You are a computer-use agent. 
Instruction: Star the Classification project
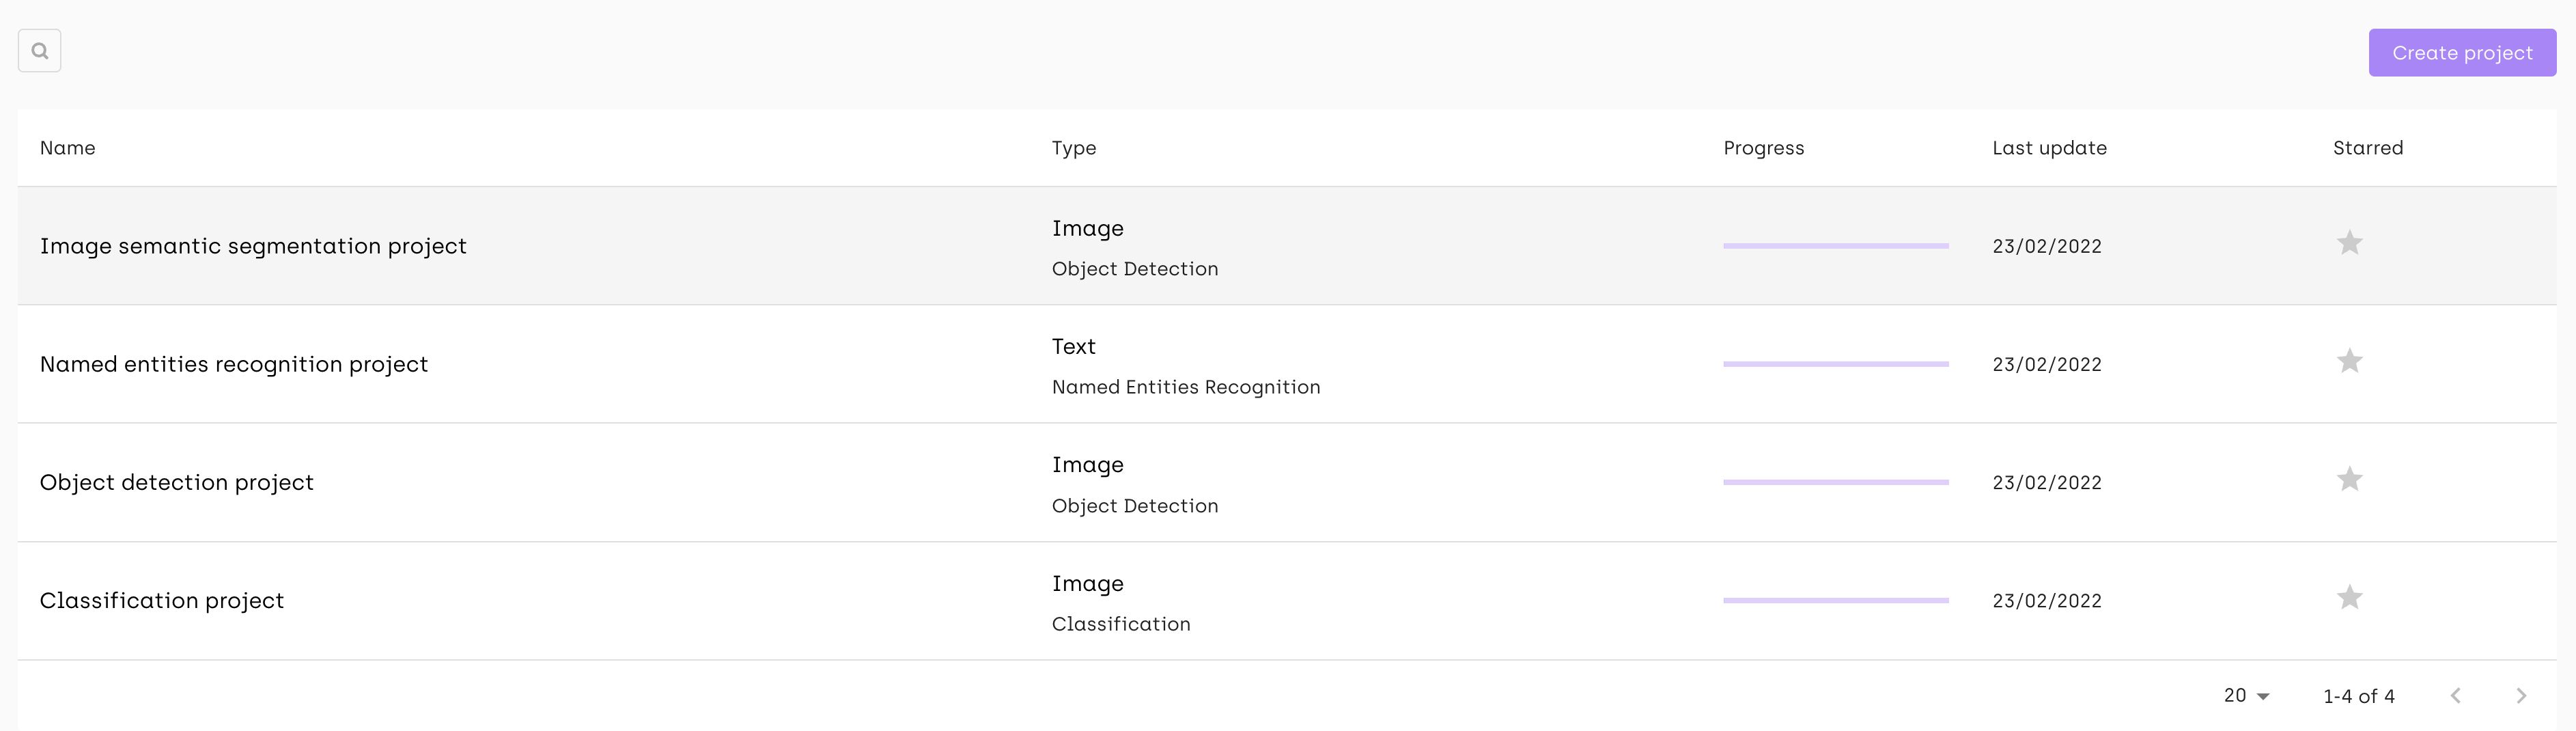(x=2349, y=598)
